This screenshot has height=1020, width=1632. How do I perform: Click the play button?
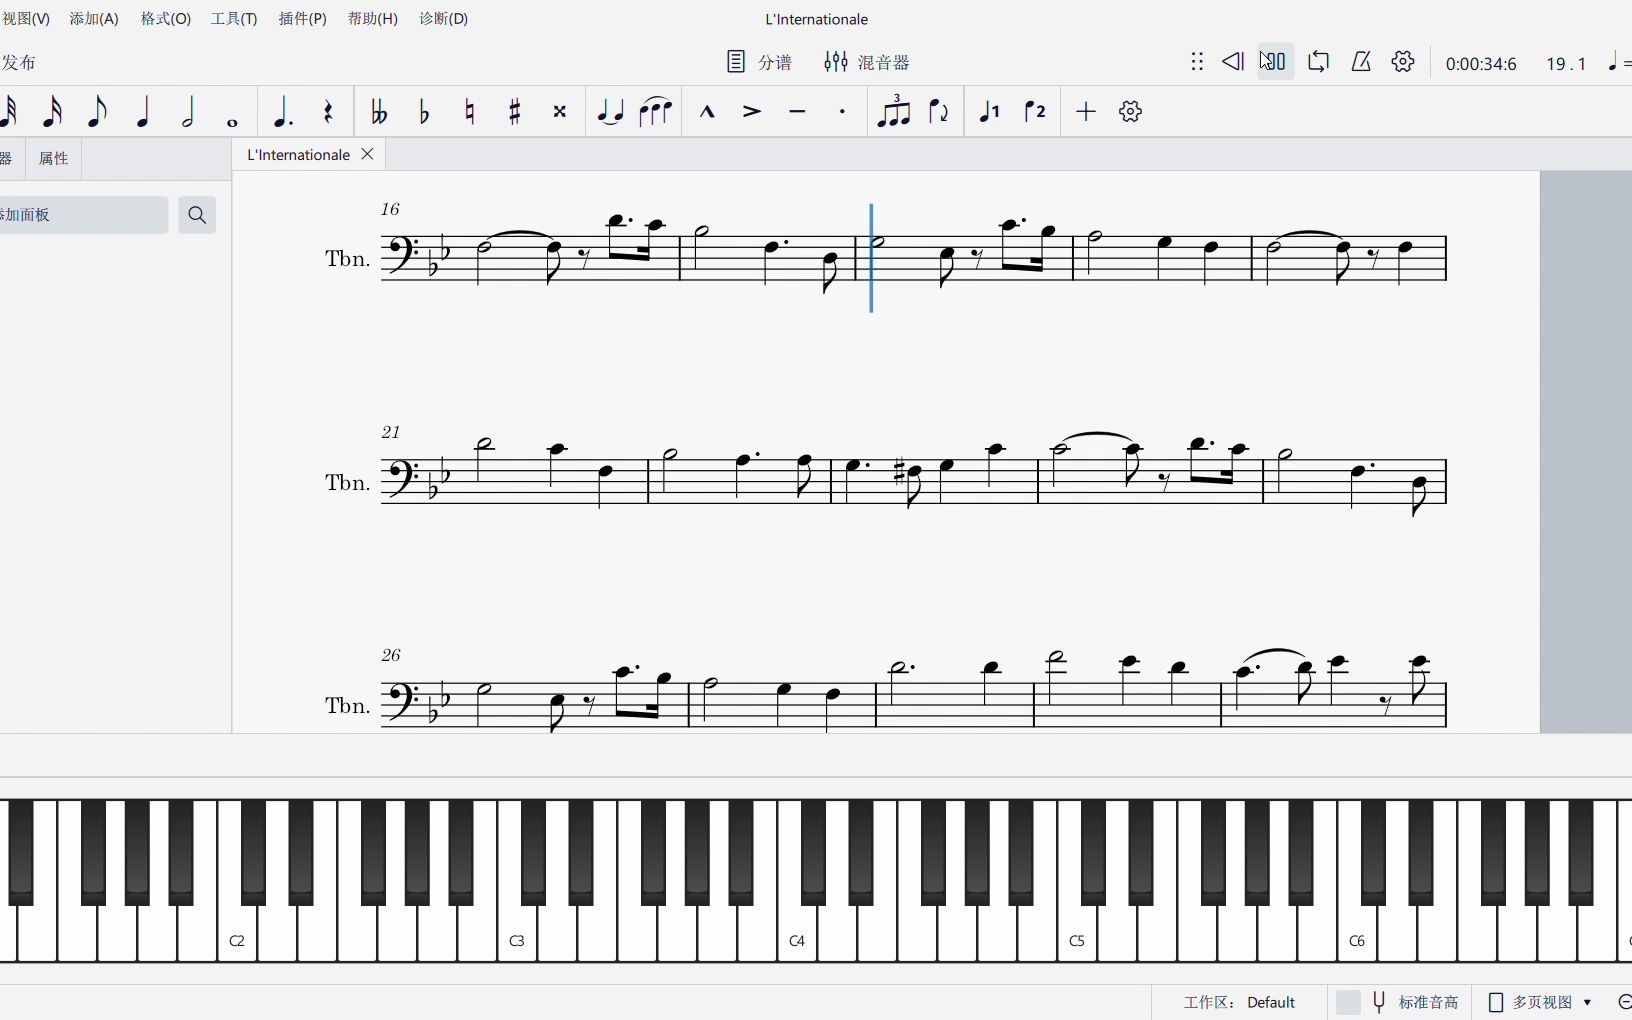pyautogui.click(x=1275, y=62)
